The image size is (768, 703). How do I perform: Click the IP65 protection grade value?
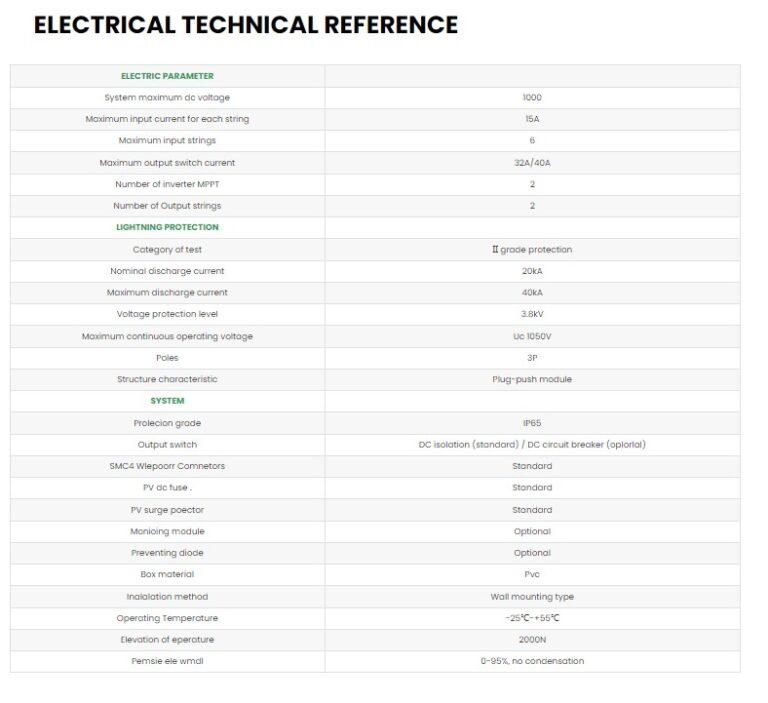tap(532, 423)
